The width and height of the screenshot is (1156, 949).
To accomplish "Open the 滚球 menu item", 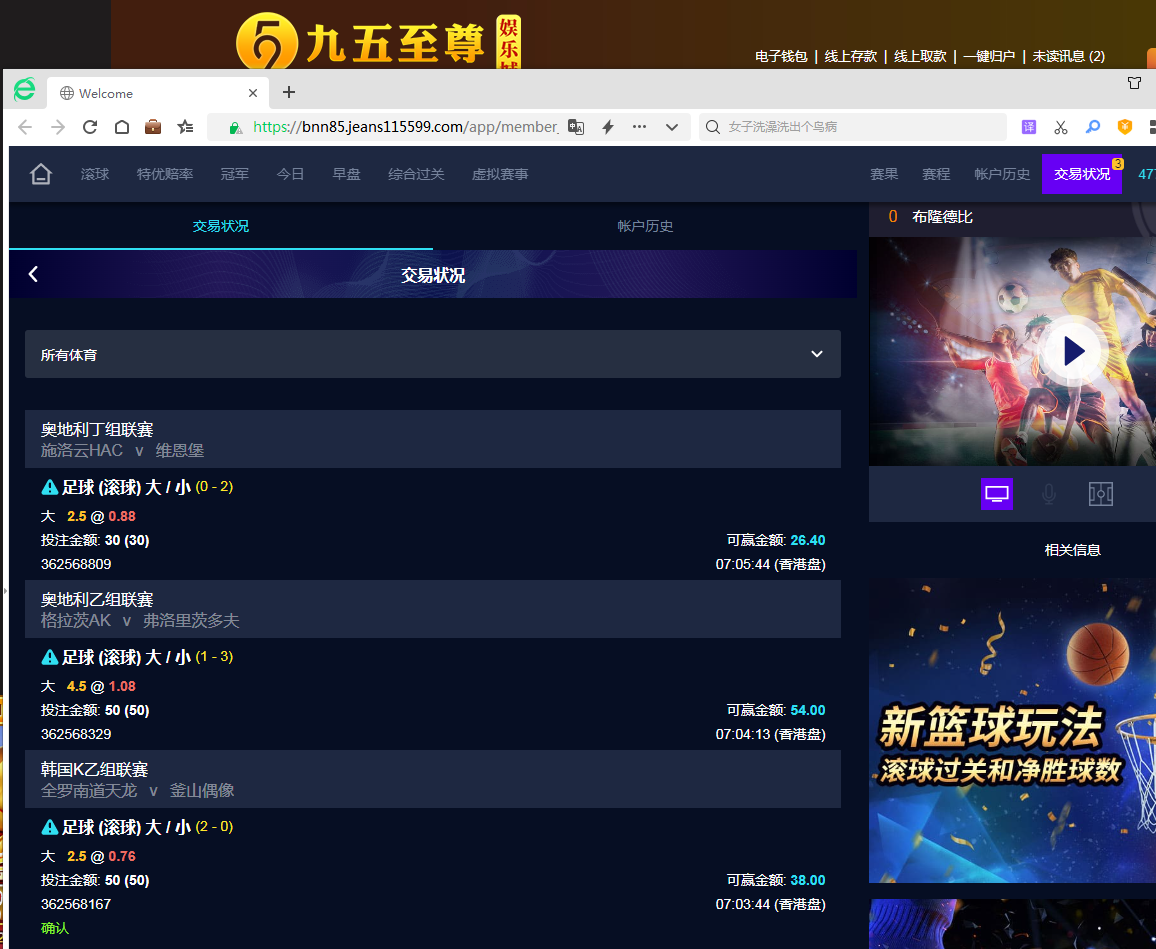I will point(95,174).
